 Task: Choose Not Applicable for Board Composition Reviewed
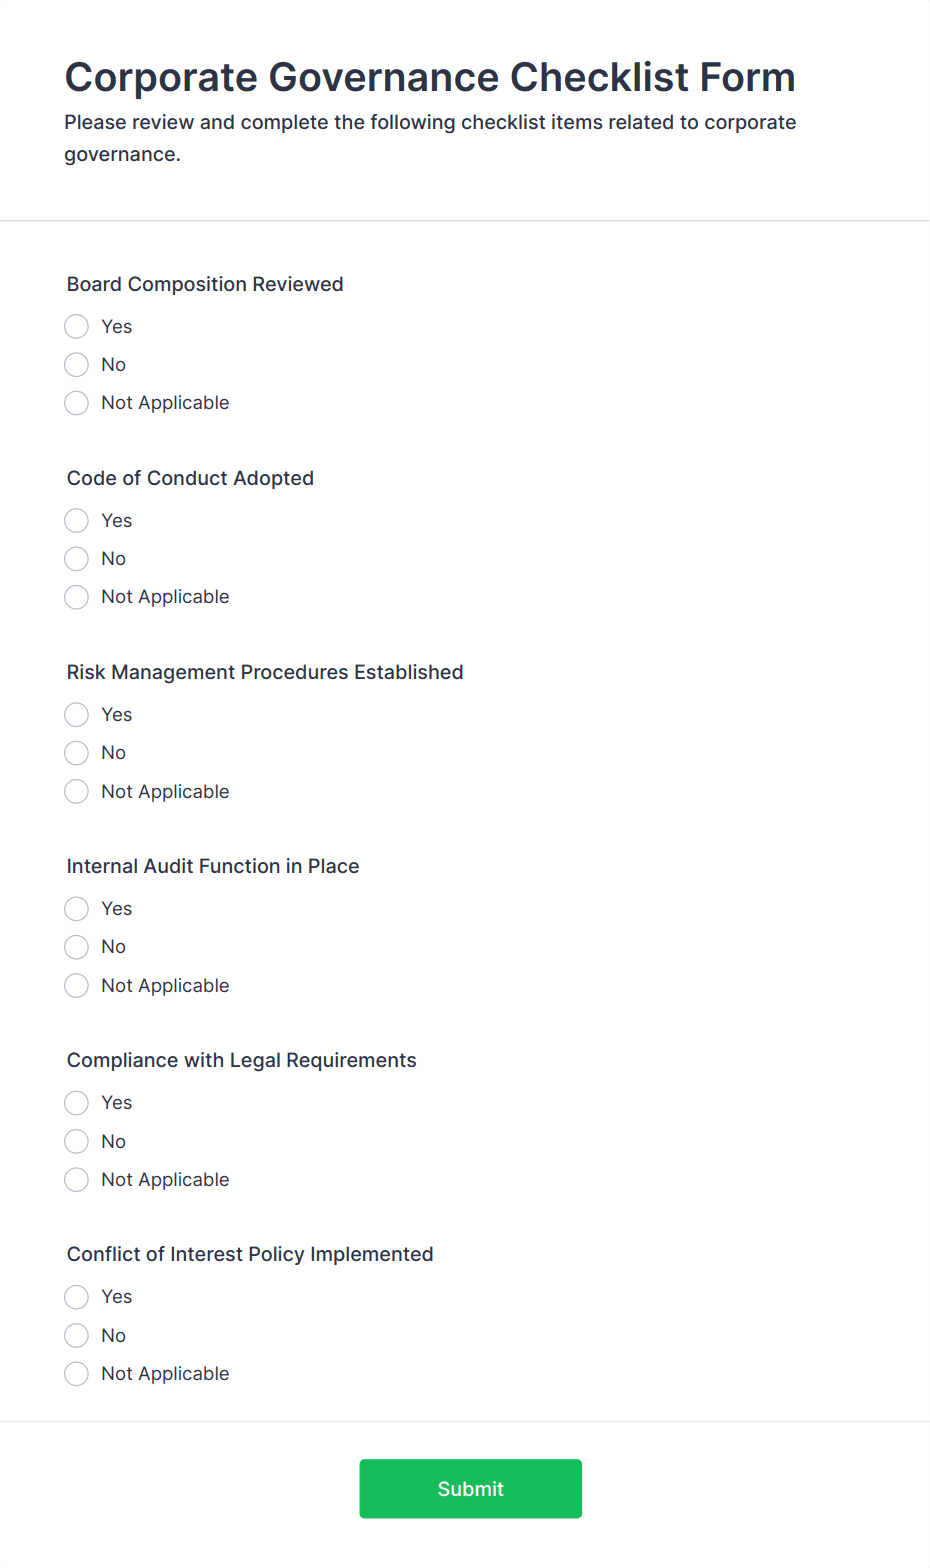click(77, 403)
